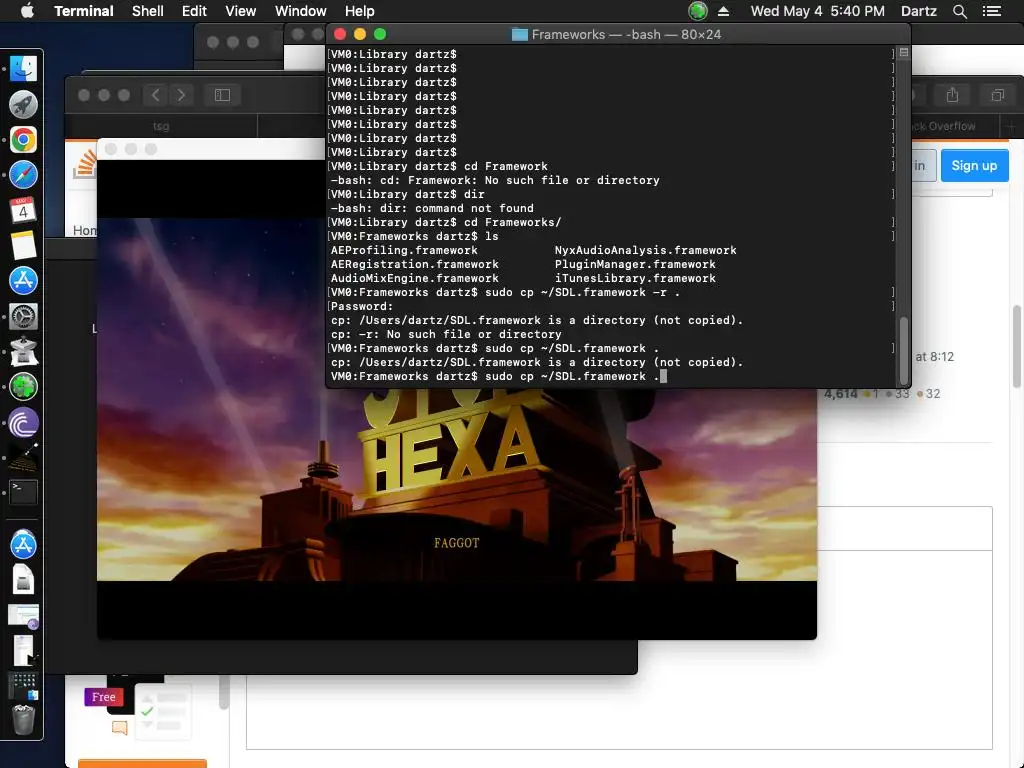The width and height of the screenshot is (1024, 768).
Task: Click Safari page scrollbar on right edge
Action: [1017, 346]
